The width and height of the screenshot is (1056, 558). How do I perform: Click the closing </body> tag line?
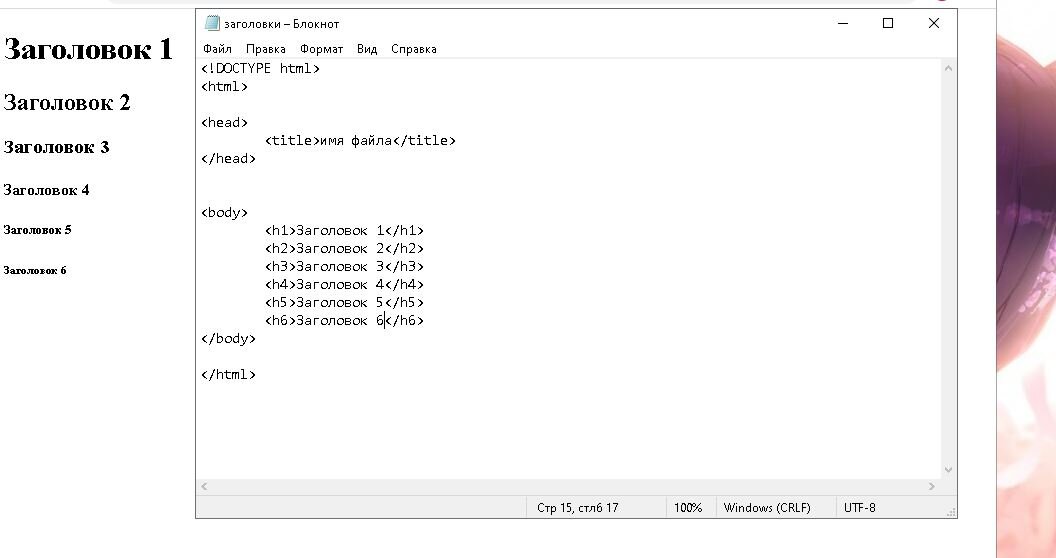click(x=228, y=339)
